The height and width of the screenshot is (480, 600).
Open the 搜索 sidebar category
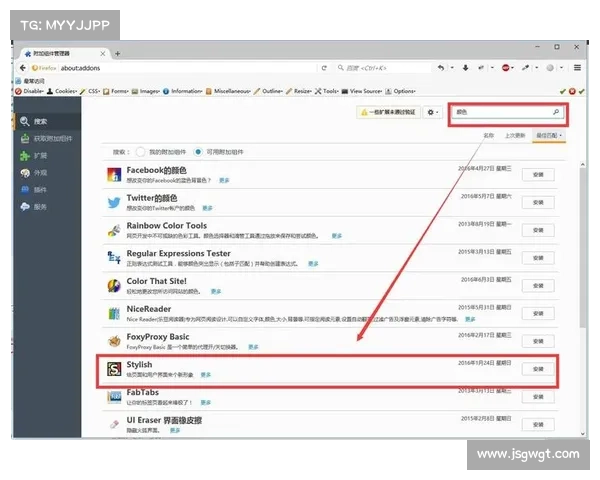[47, 121]
